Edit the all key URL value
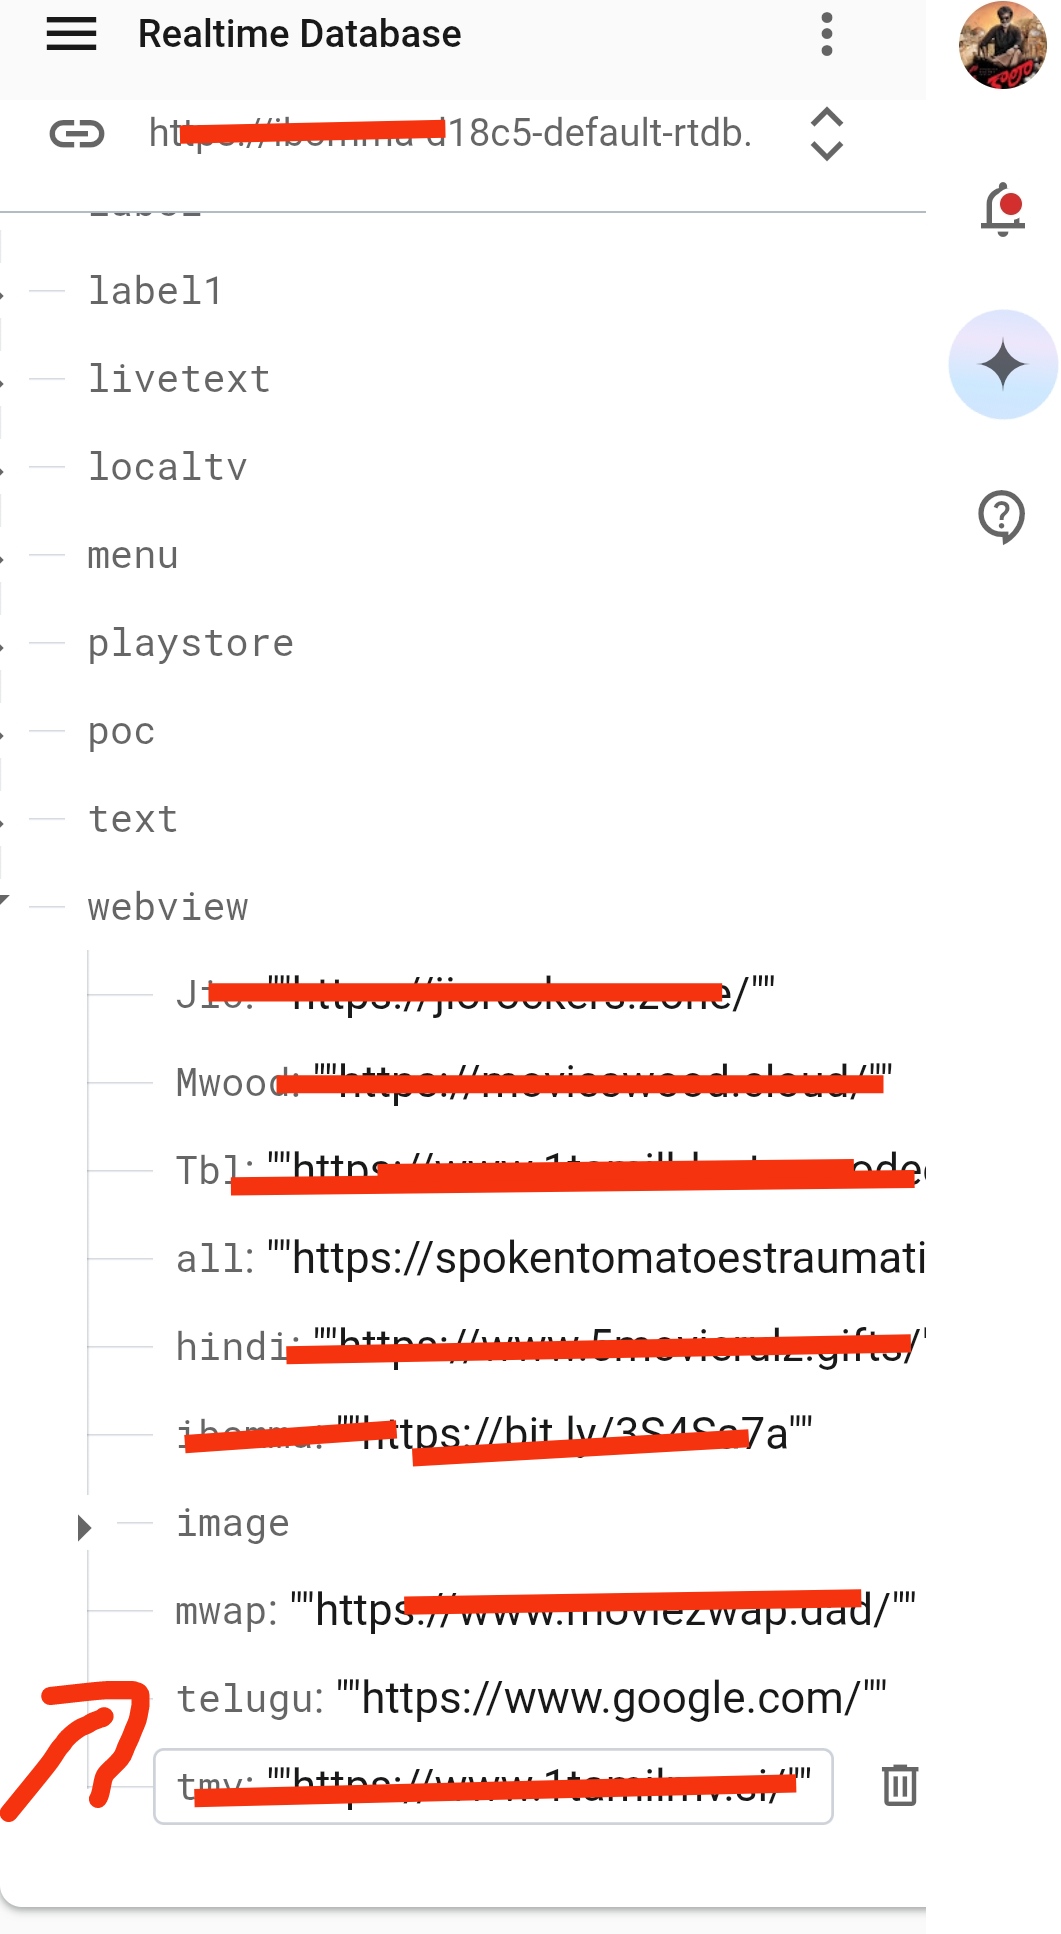This screenshot has height=1934, width=1061. tap(597, 1258)
